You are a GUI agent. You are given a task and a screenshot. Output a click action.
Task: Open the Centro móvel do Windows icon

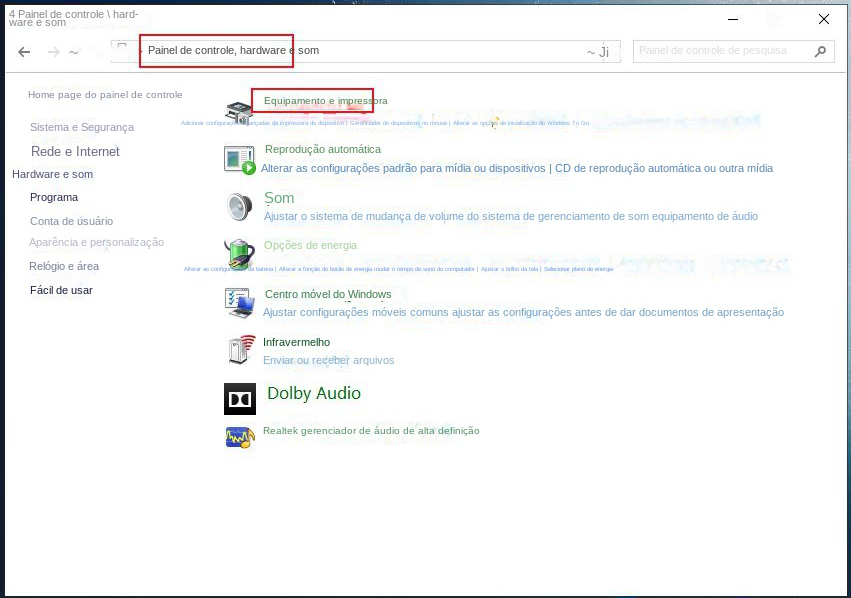tap(239, 302)
